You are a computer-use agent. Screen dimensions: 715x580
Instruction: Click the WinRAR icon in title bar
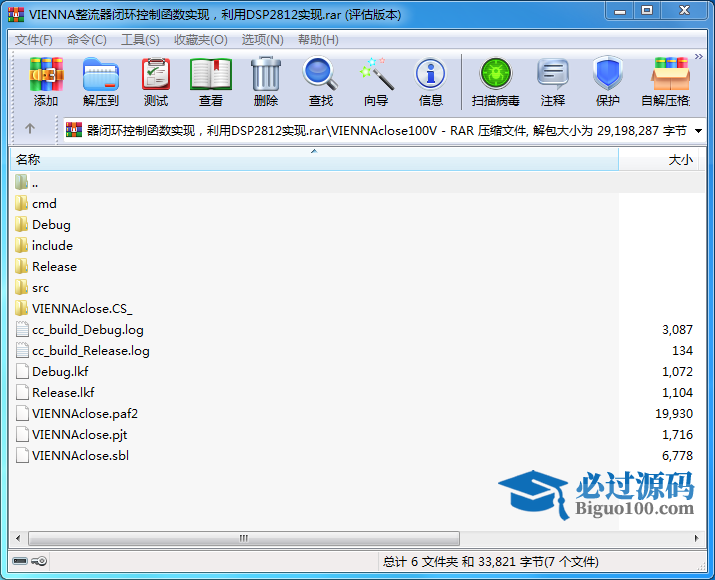click(x=16, y=15)
